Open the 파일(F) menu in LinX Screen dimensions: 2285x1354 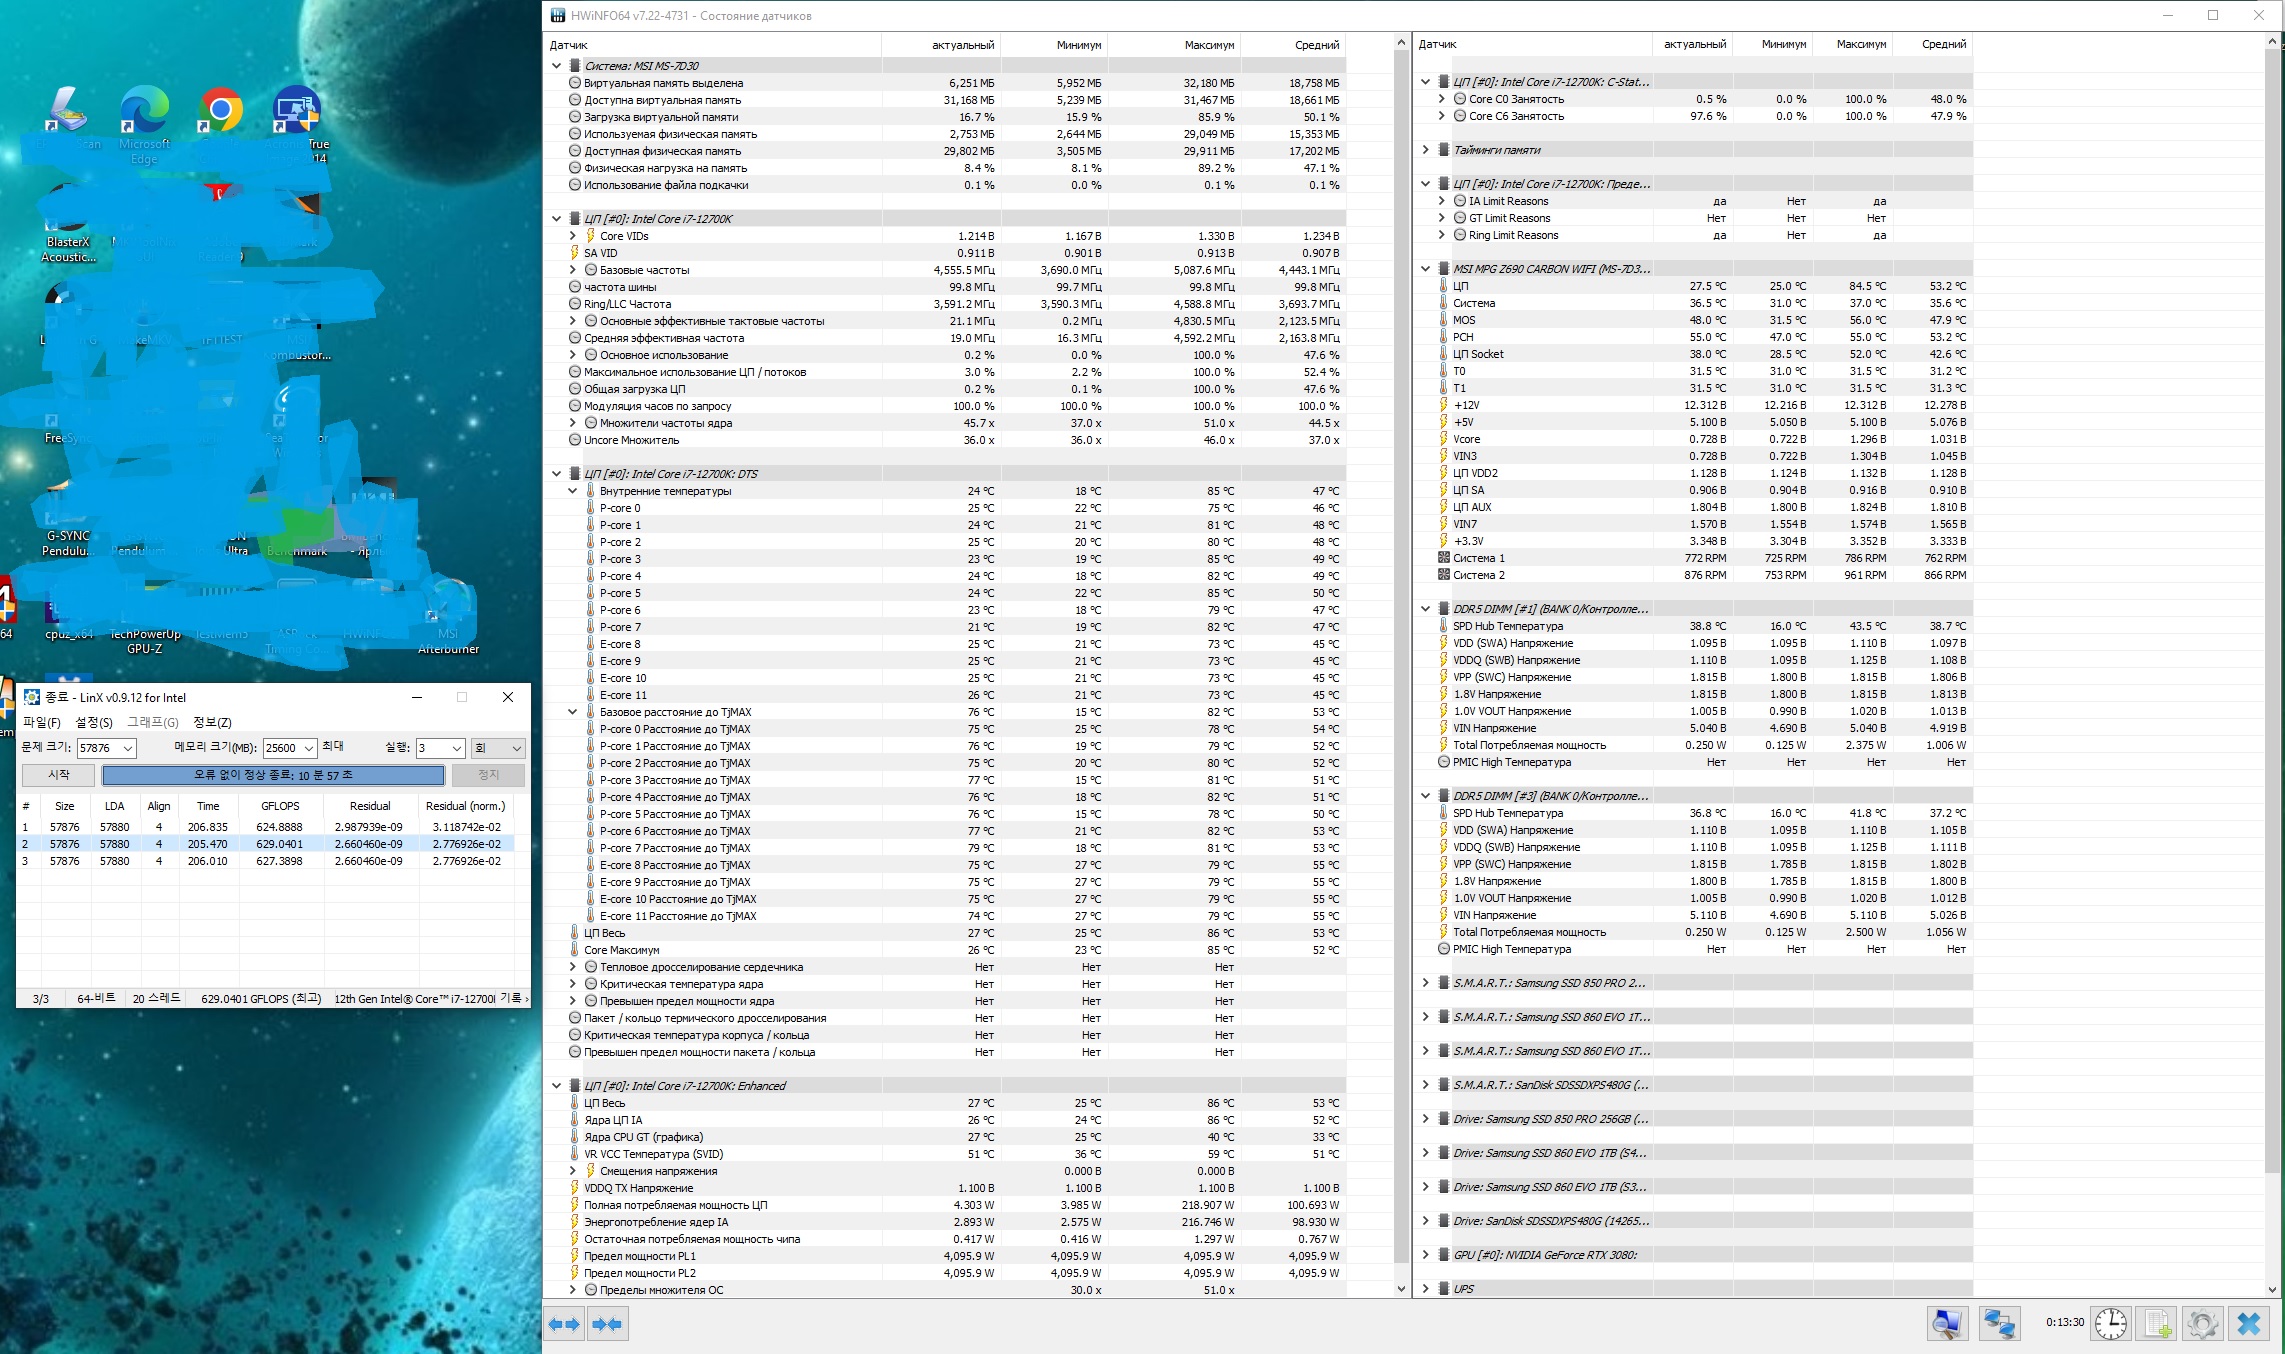42,722
